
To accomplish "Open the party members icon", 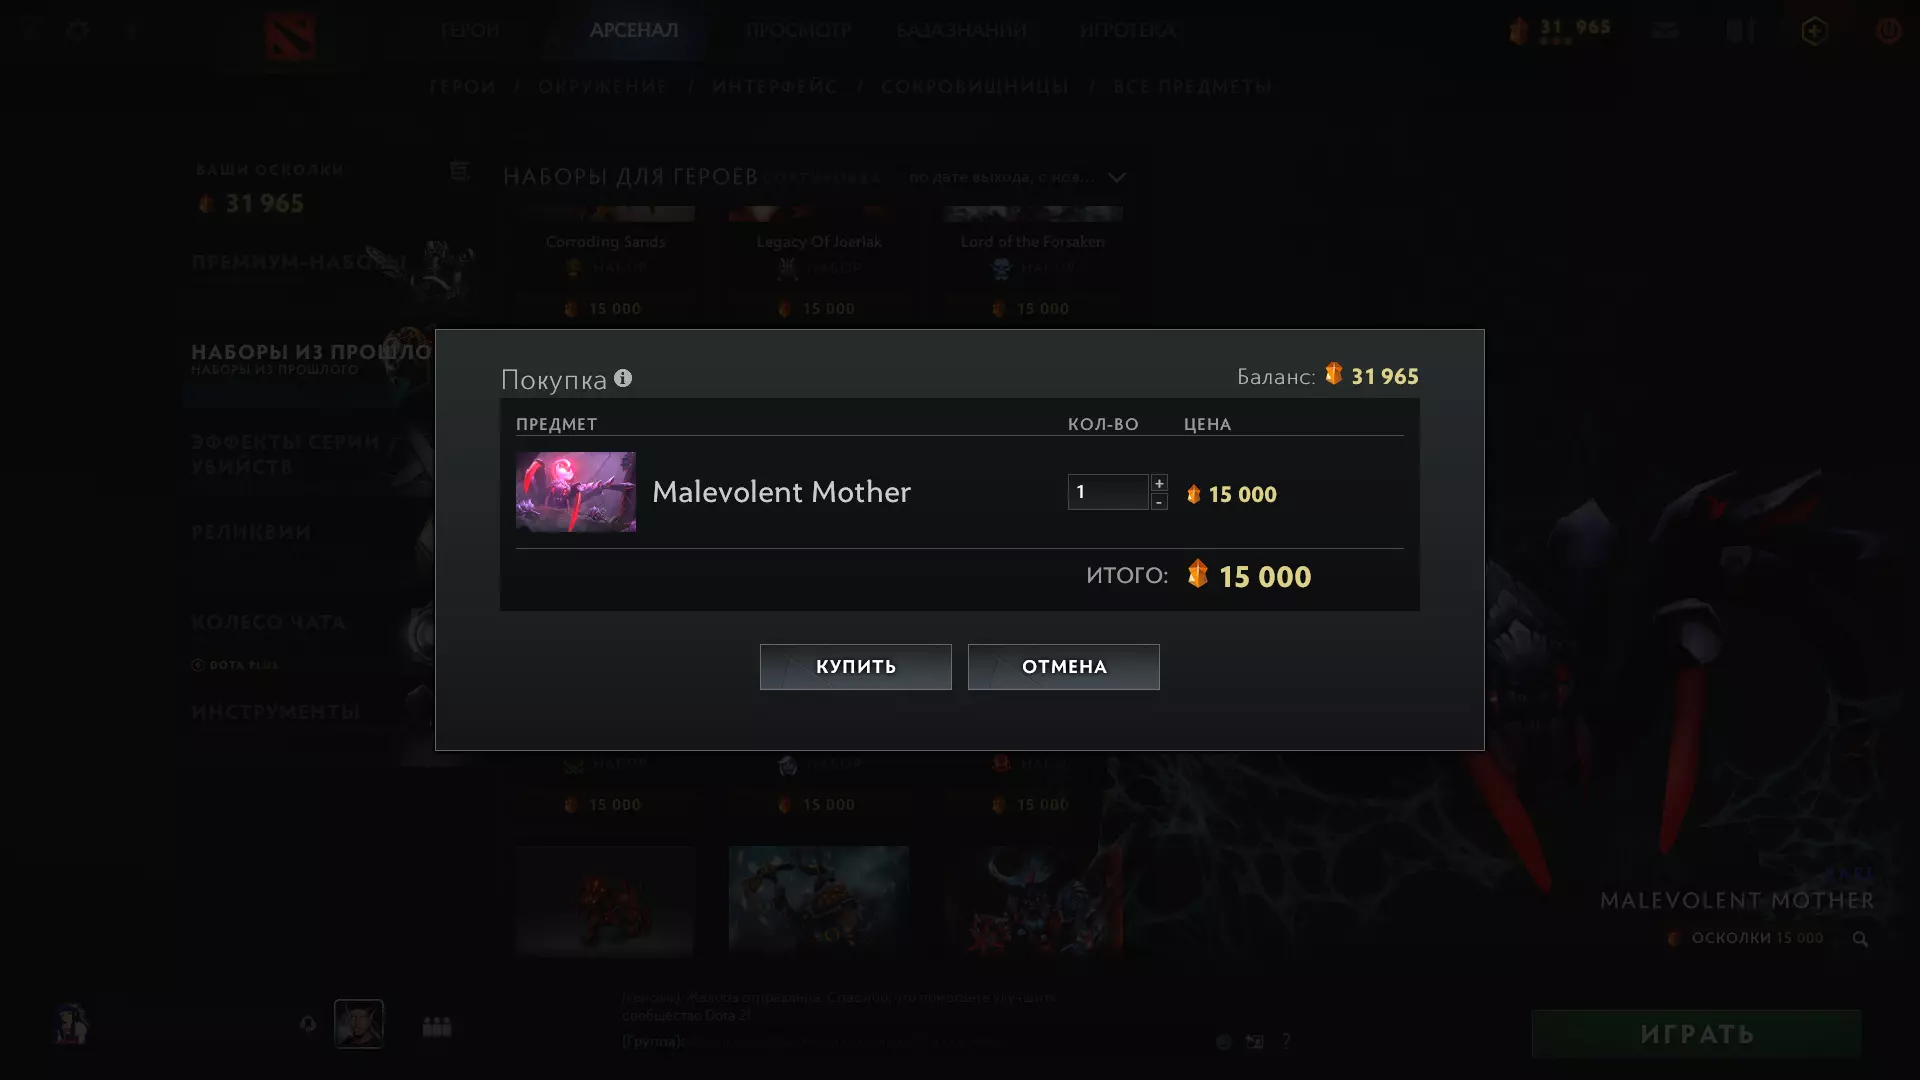I will (x=437, y=1027).
